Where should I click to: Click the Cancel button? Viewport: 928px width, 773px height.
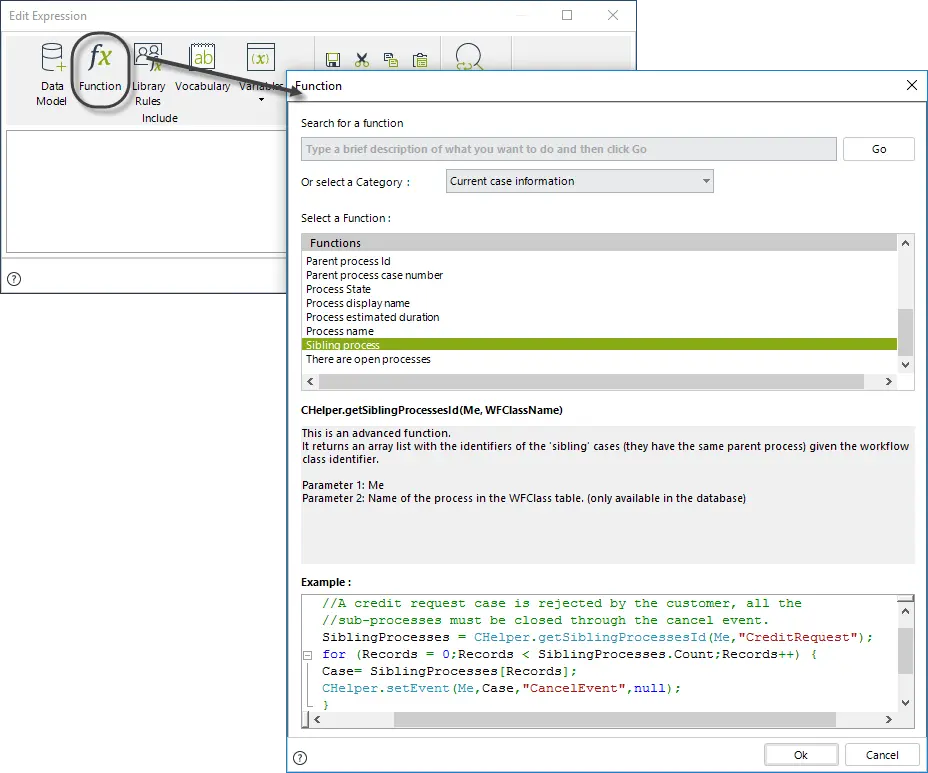[881, 755]
